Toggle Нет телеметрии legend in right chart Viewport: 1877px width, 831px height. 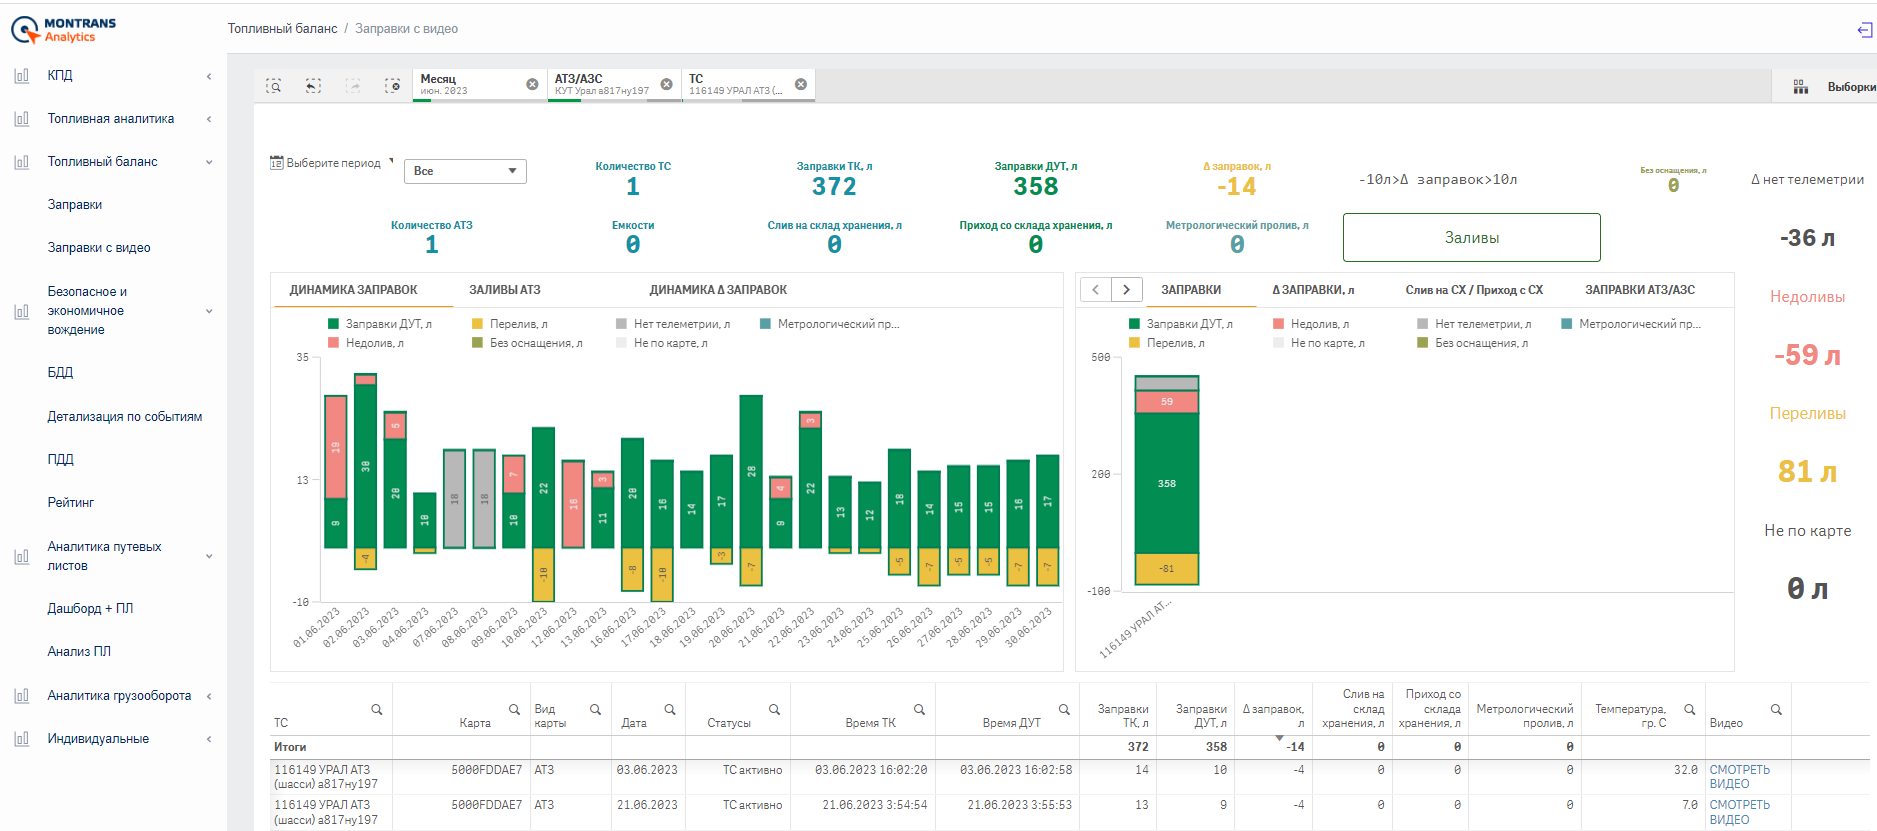[1474, 324]
